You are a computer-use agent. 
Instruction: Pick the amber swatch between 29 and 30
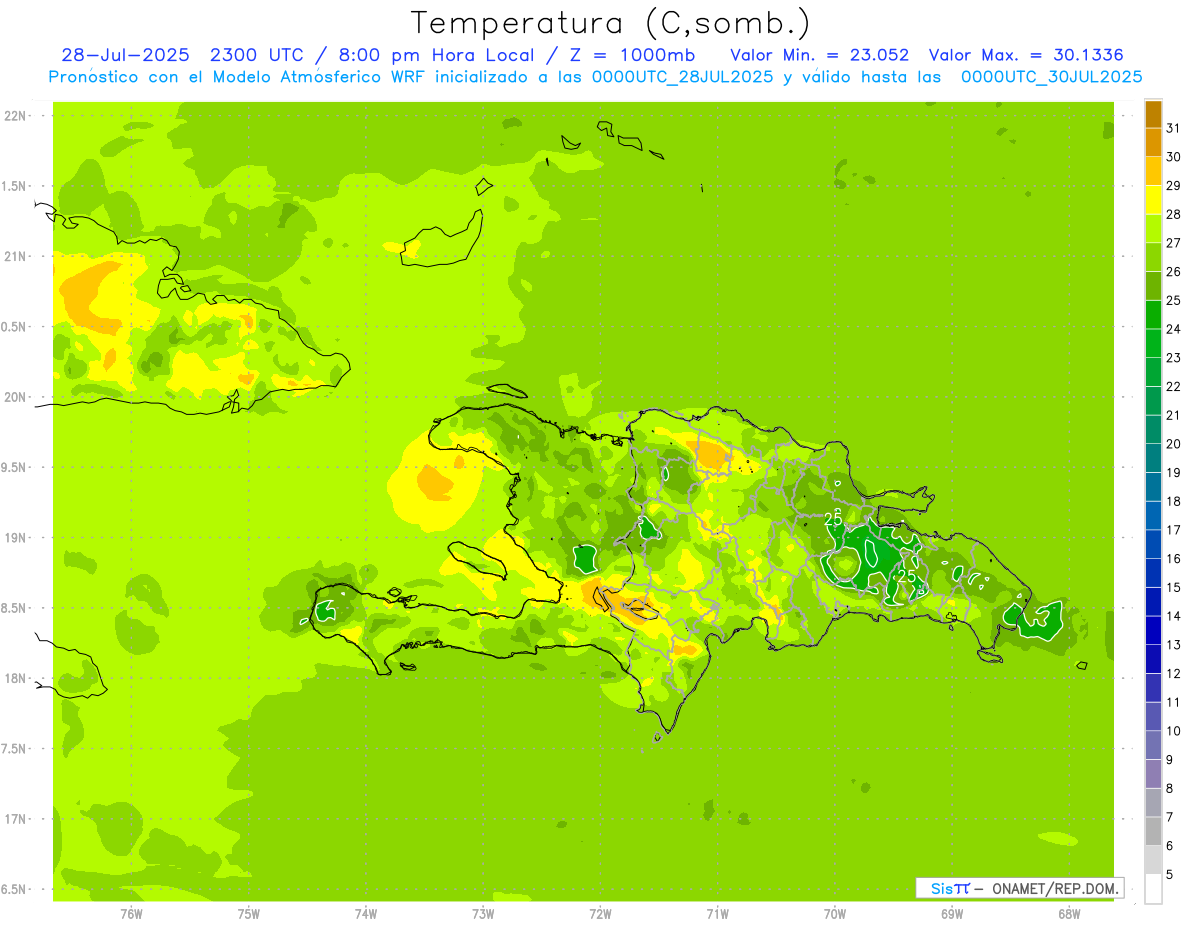[x=1153, y=171]
